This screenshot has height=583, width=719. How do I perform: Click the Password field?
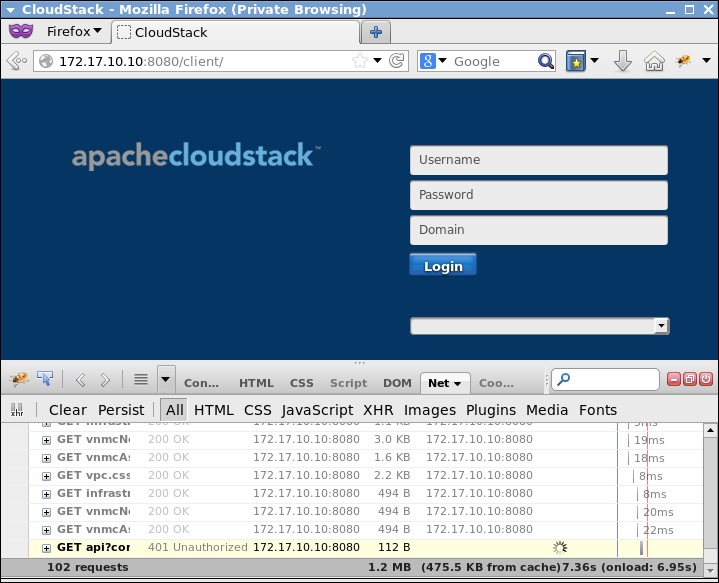[x=539, y=195]
